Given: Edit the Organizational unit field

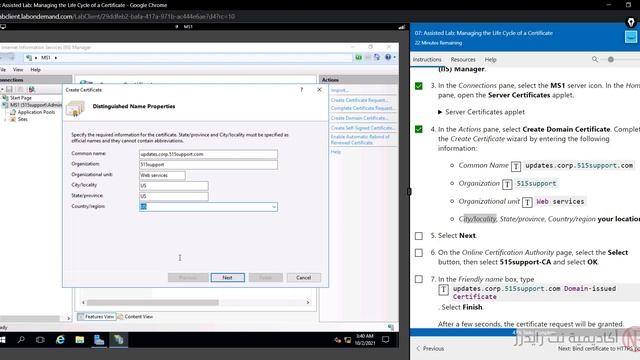Looking at the screenshot, I should tap(162, 175).
